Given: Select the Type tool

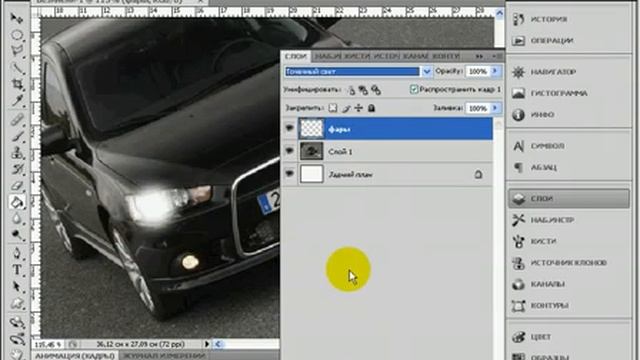Looking at the screenshot, I should tap(17, 270).
